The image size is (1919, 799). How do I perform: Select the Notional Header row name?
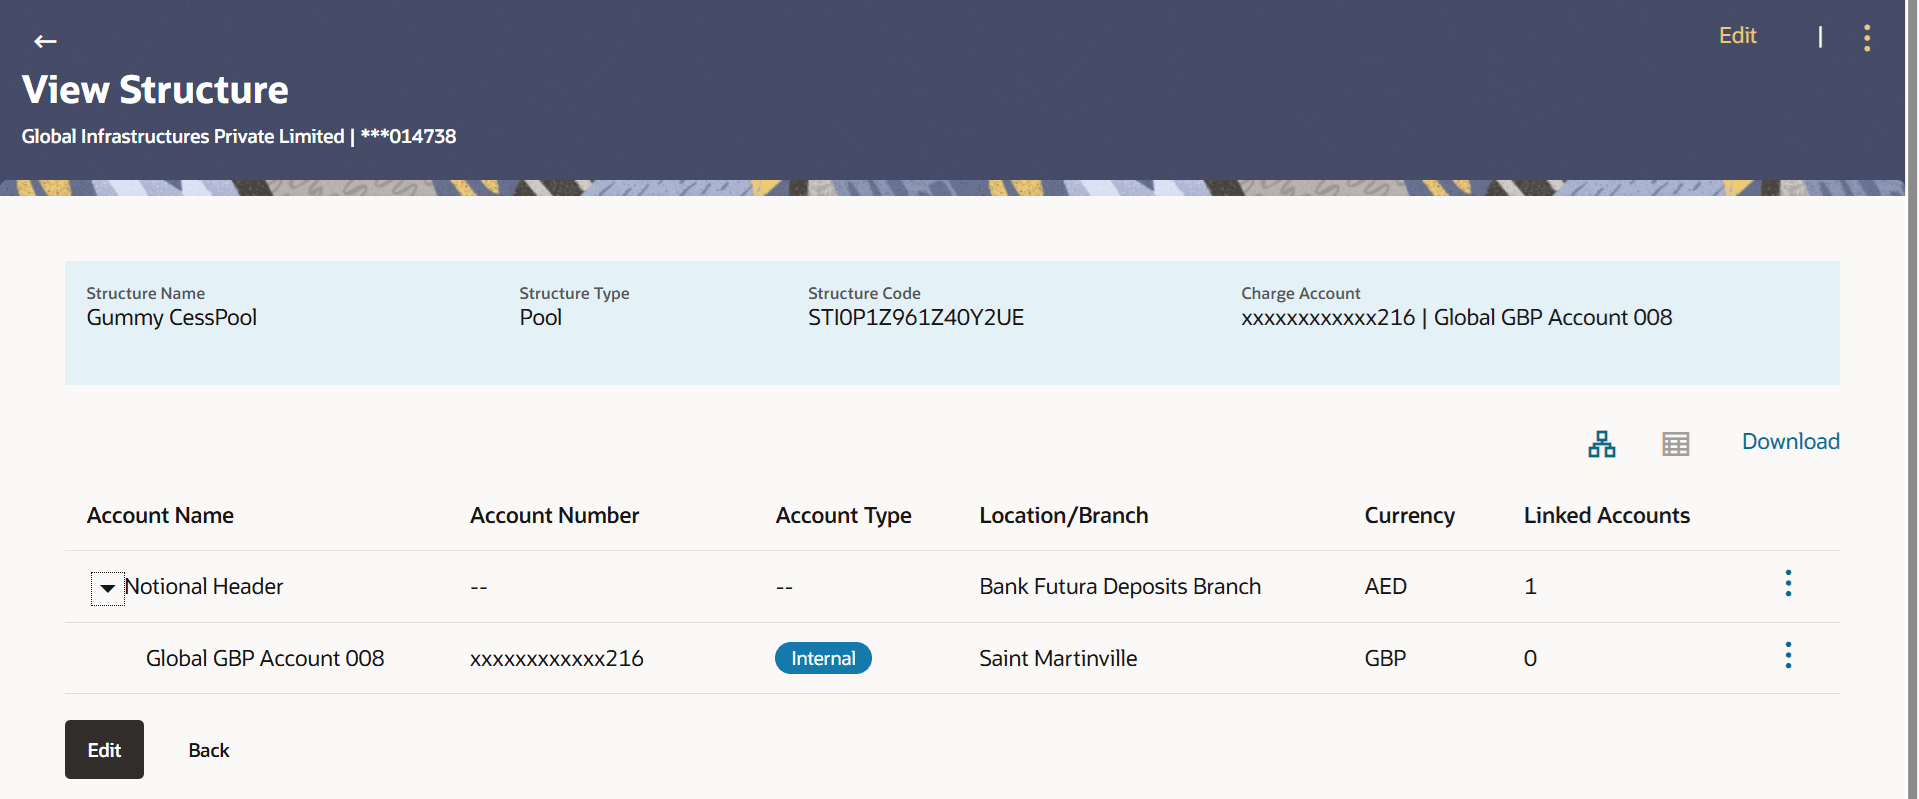(204, 587)
